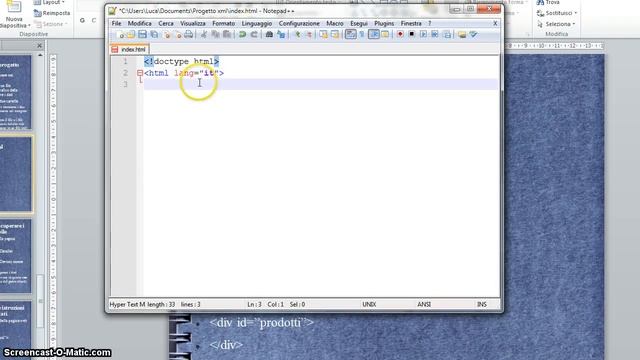The width and height of the screenshot is (640, 360).
Task: Click the Replace icon next to binoculars
Action: coord(281,35)
